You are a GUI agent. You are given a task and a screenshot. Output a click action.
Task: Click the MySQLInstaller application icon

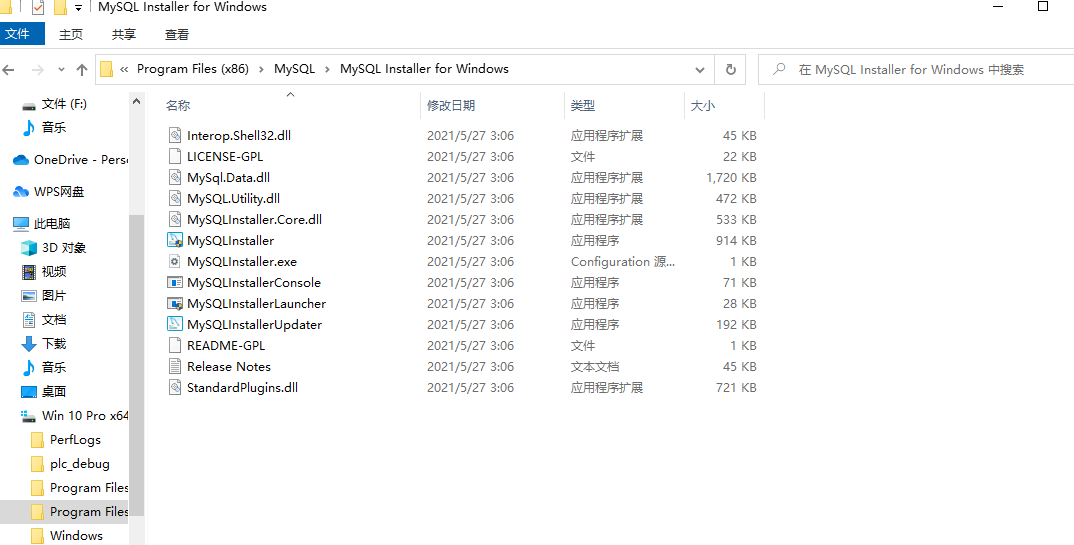[175, 240]
